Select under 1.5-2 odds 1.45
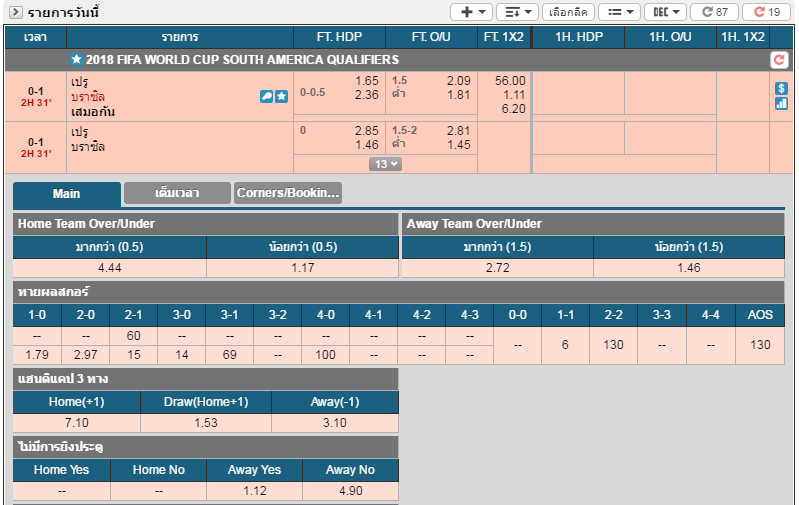The height and width of the screenshot is (505, 799). [458, 145]
